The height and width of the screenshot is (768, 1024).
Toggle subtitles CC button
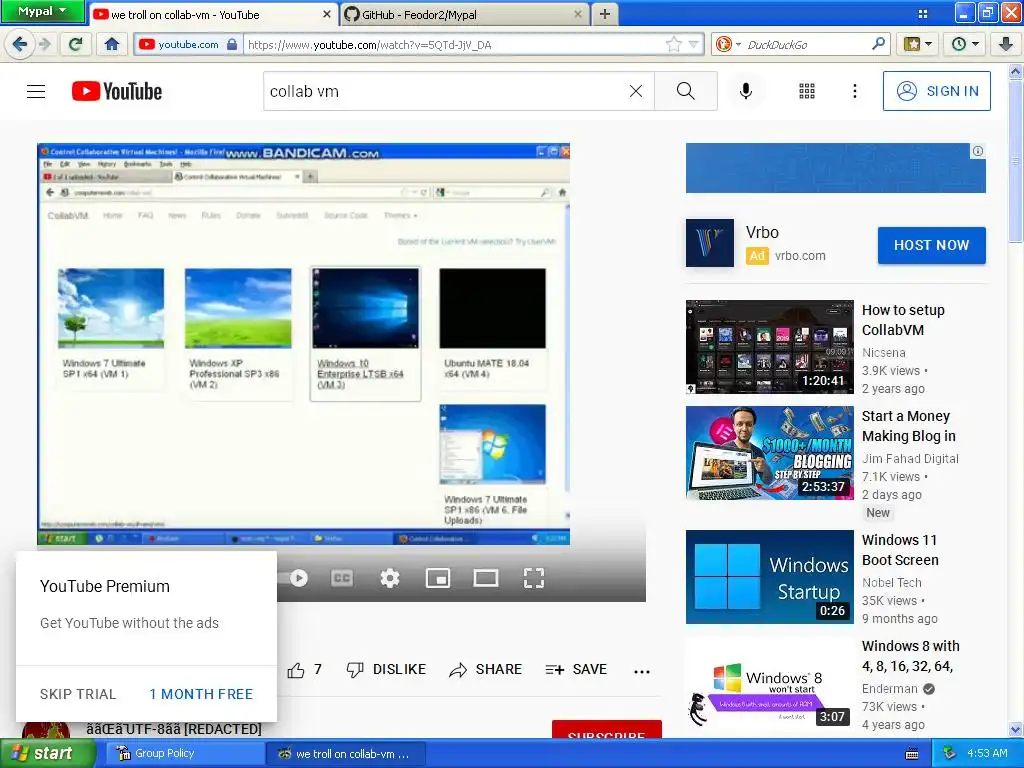point(342,578)
